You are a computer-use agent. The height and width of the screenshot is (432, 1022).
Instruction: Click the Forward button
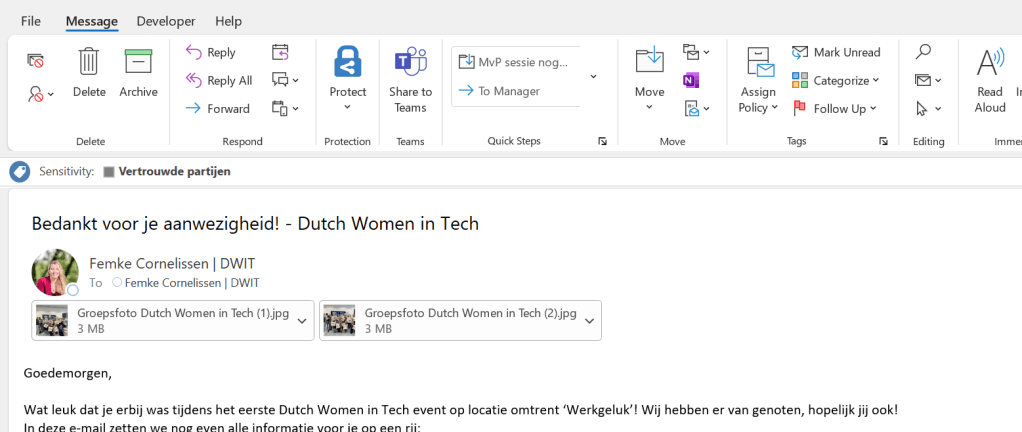[218, 109]
